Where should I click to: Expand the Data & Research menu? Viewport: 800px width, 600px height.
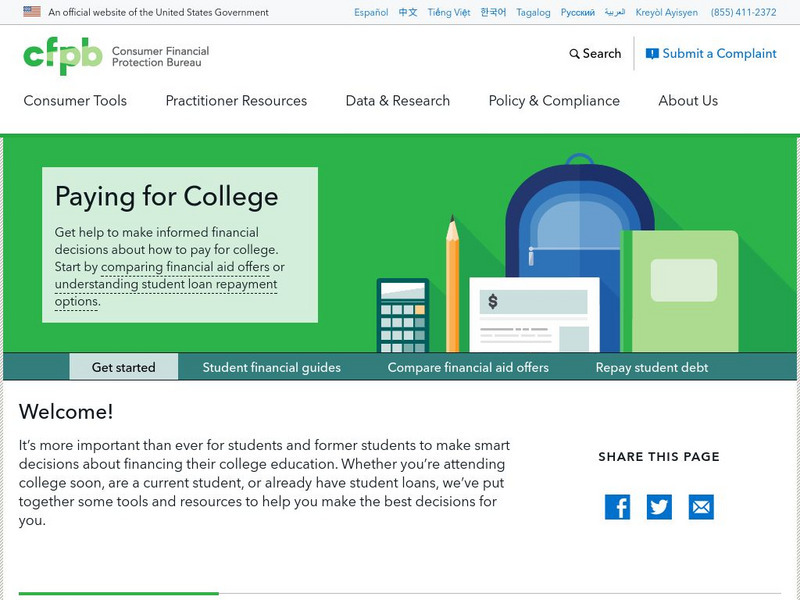click(x=397, y=101)
